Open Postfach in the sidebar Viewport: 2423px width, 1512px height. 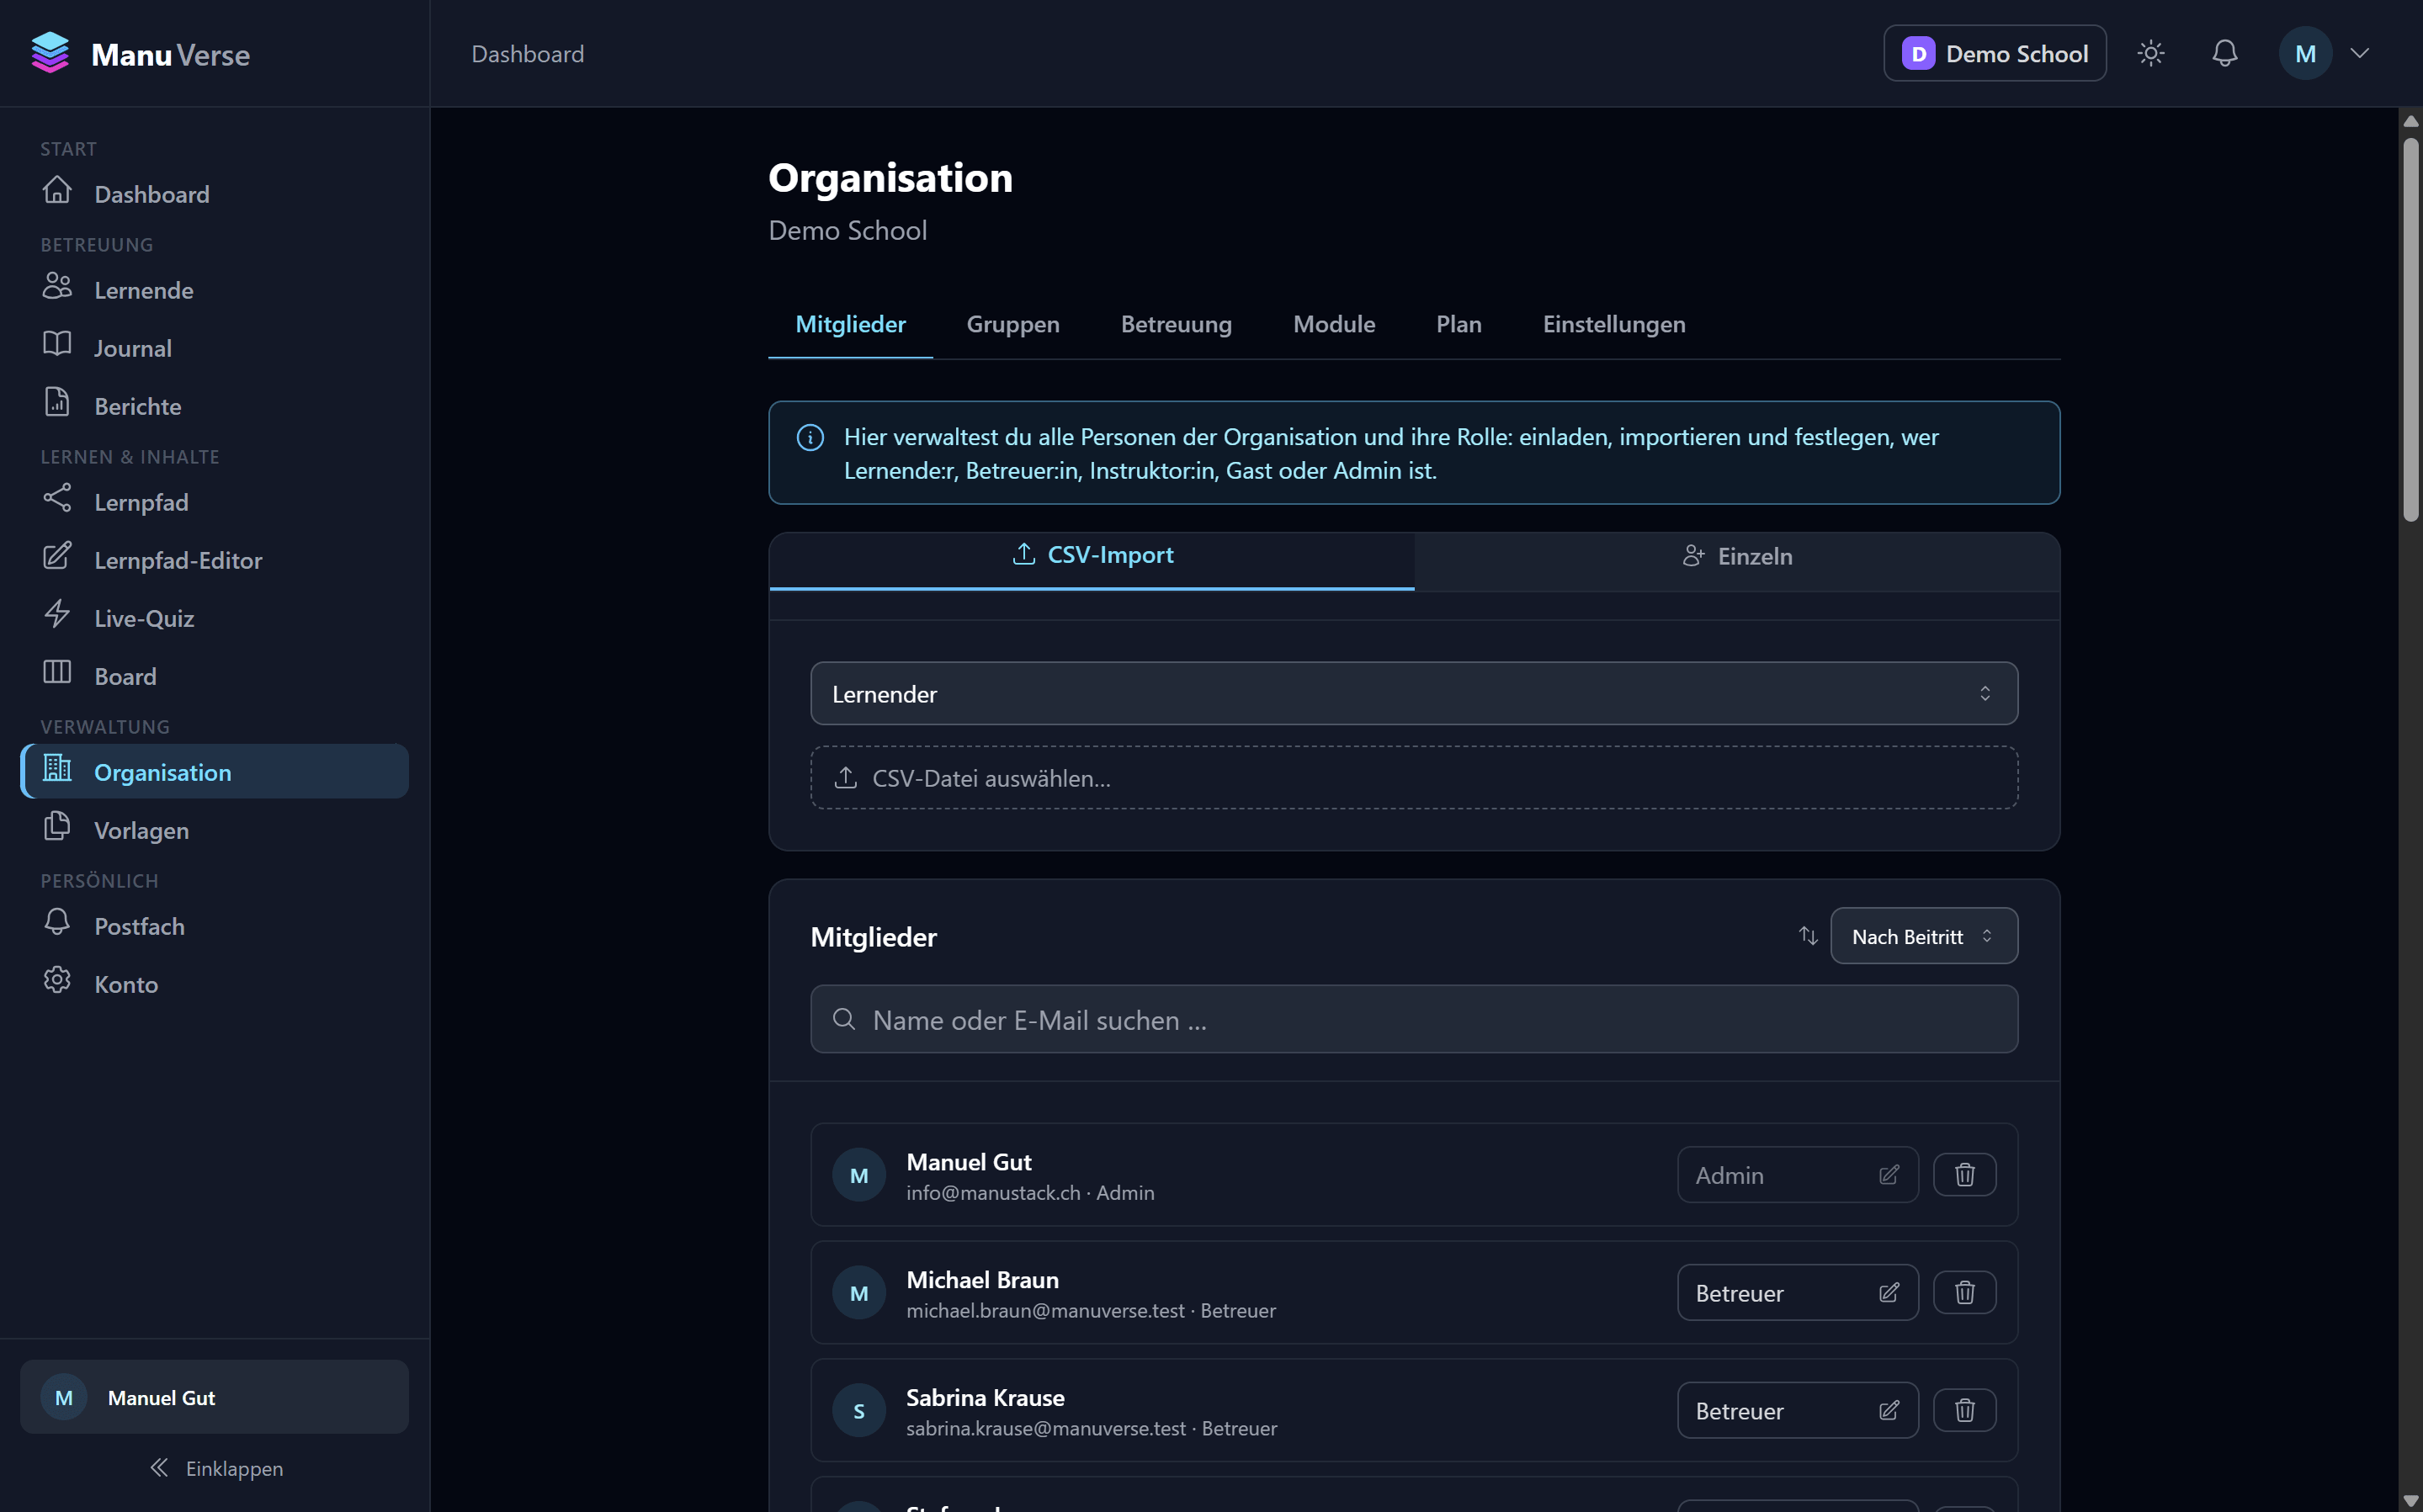click(x=214, y=925)
